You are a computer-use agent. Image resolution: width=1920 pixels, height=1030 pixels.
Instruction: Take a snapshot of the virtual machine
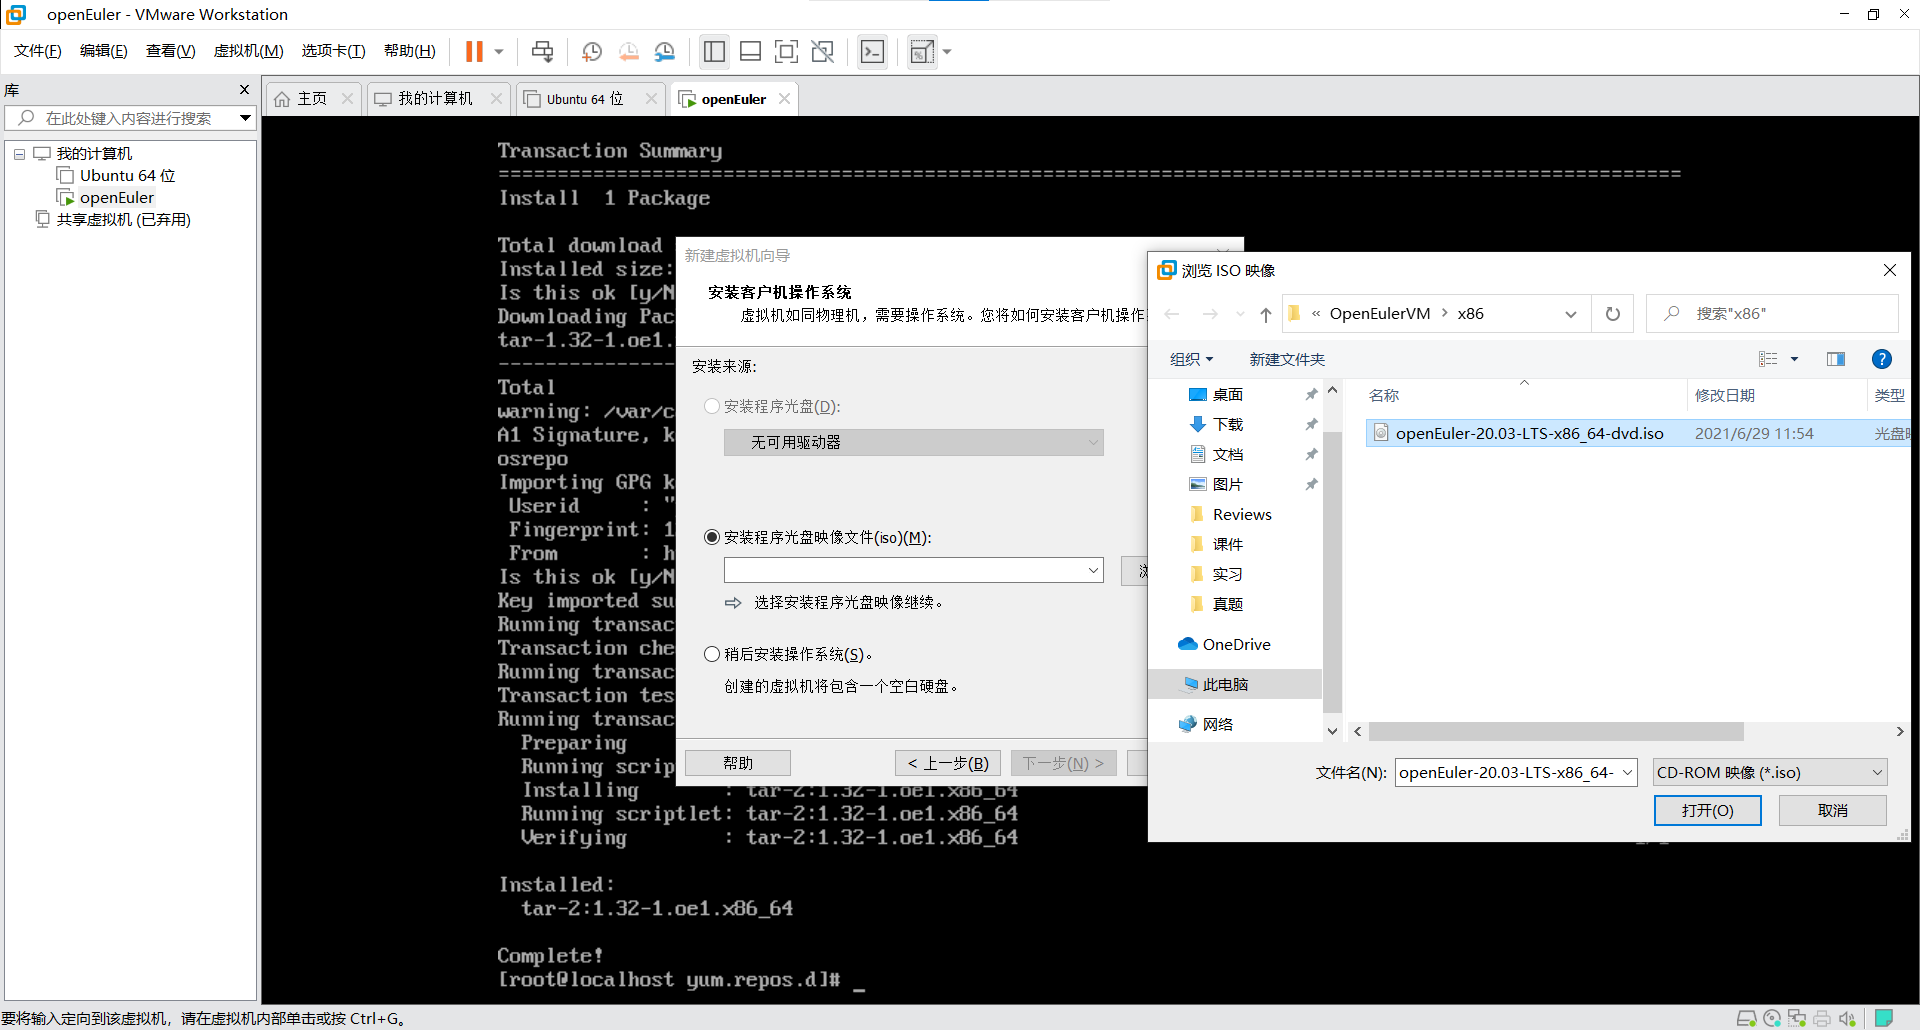pos(591,51)
